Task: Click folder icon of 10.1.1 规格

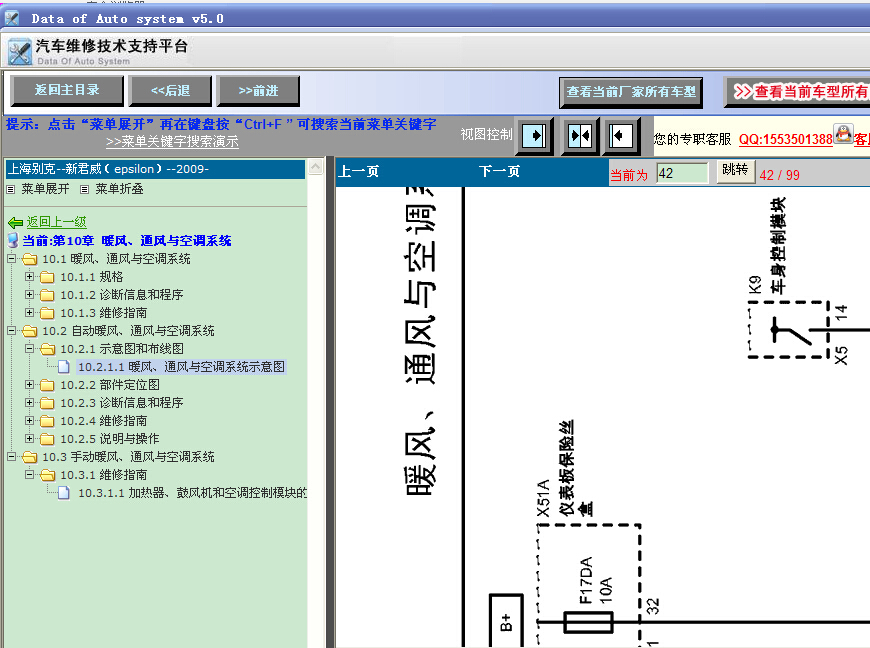Action: click(48, 277)
